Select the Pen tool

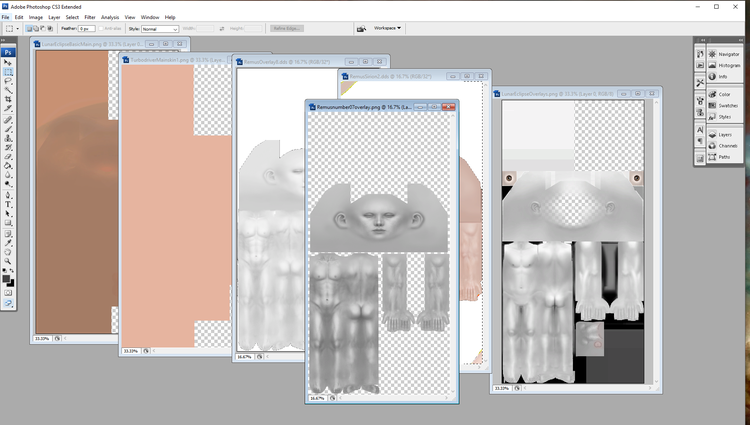8,195
